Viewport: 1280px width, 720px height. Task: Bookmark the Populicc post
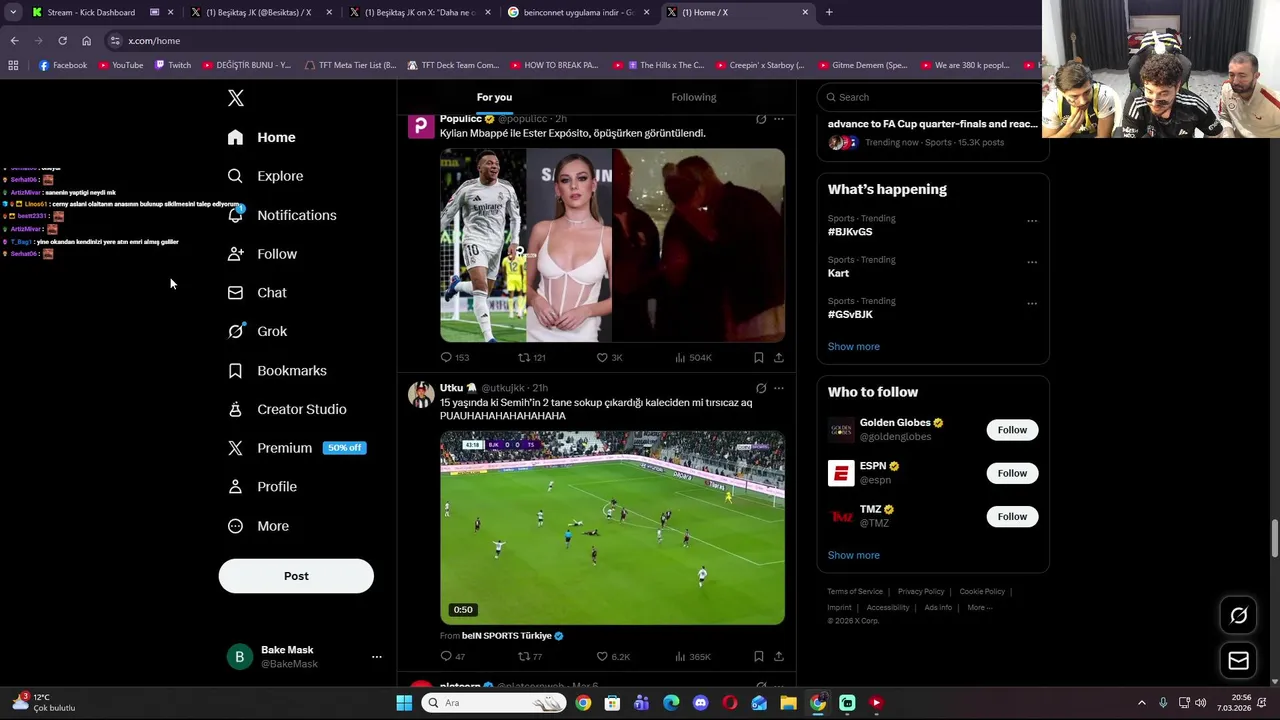point(759,357)
